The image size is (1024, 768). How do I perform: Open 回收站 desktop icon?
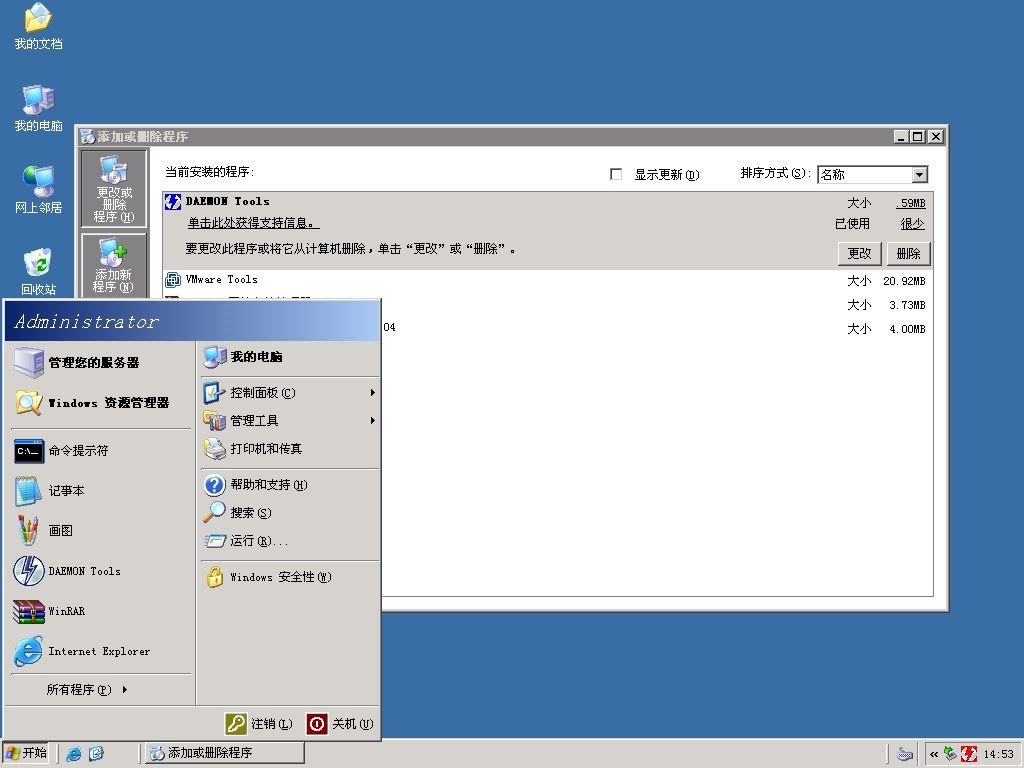[38, 271]
